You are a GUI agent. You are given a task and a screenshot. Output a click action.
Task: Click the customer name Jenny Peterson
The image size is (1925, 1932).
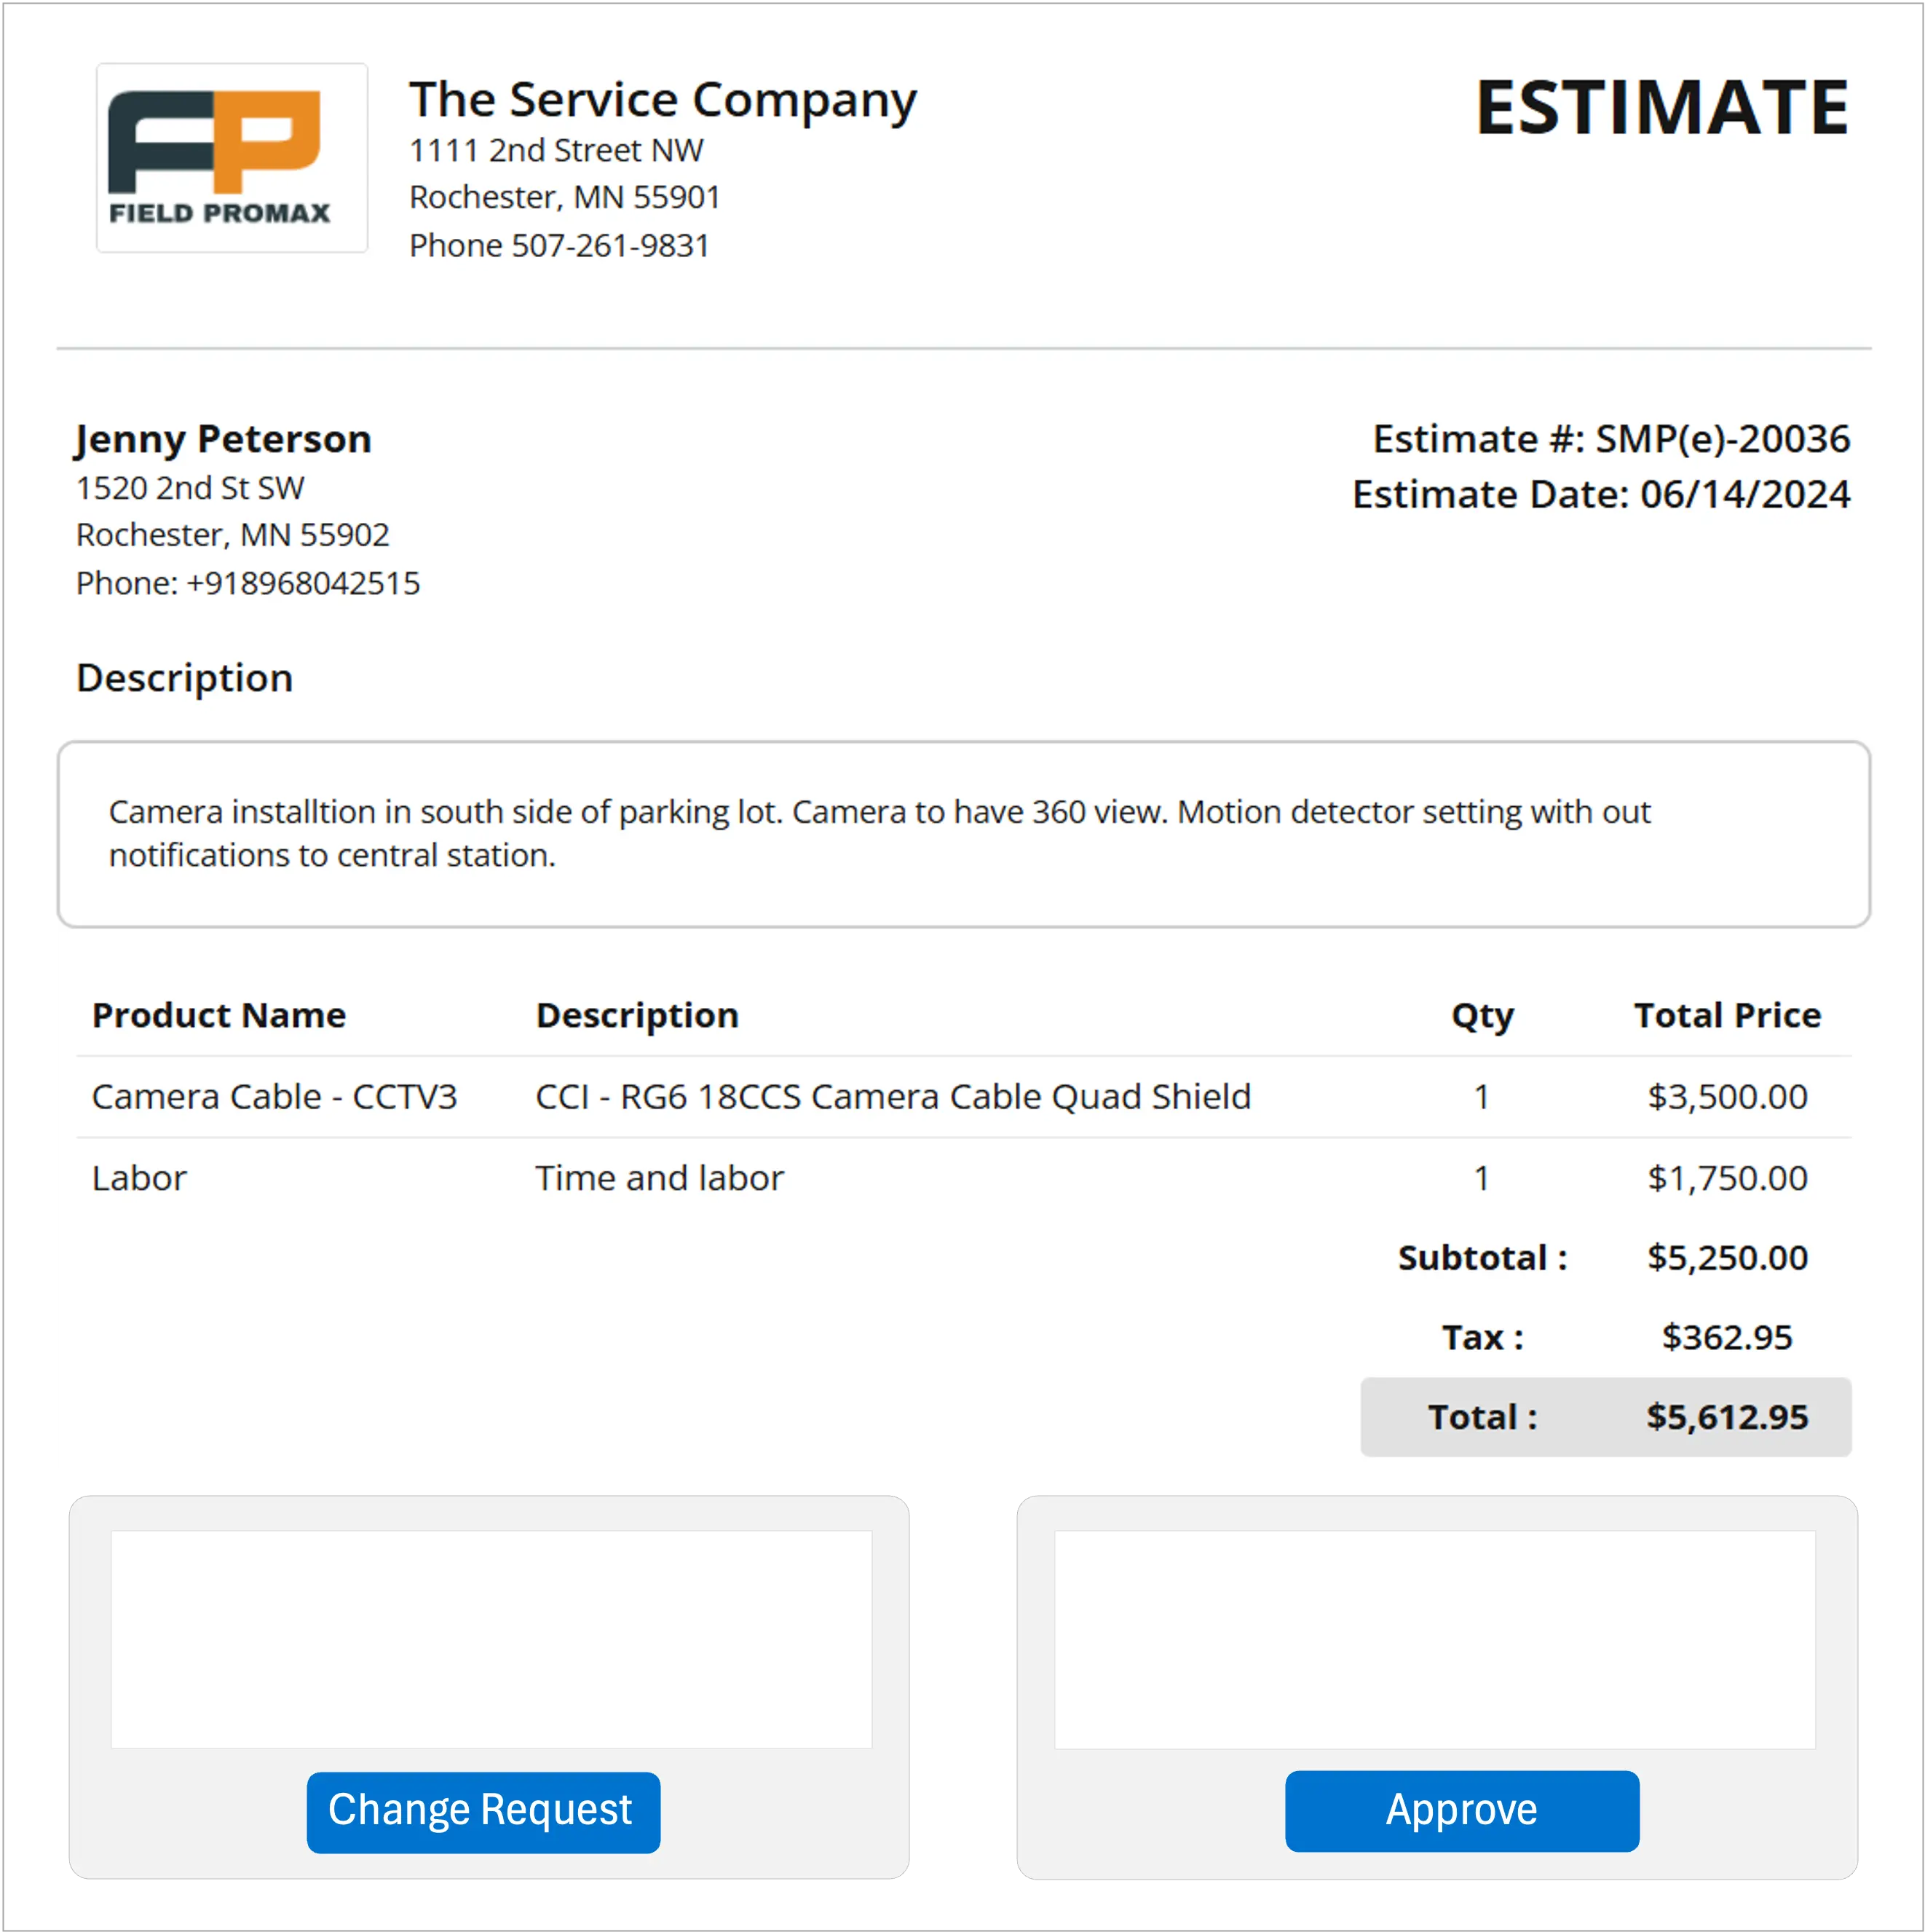coord(223,439)
